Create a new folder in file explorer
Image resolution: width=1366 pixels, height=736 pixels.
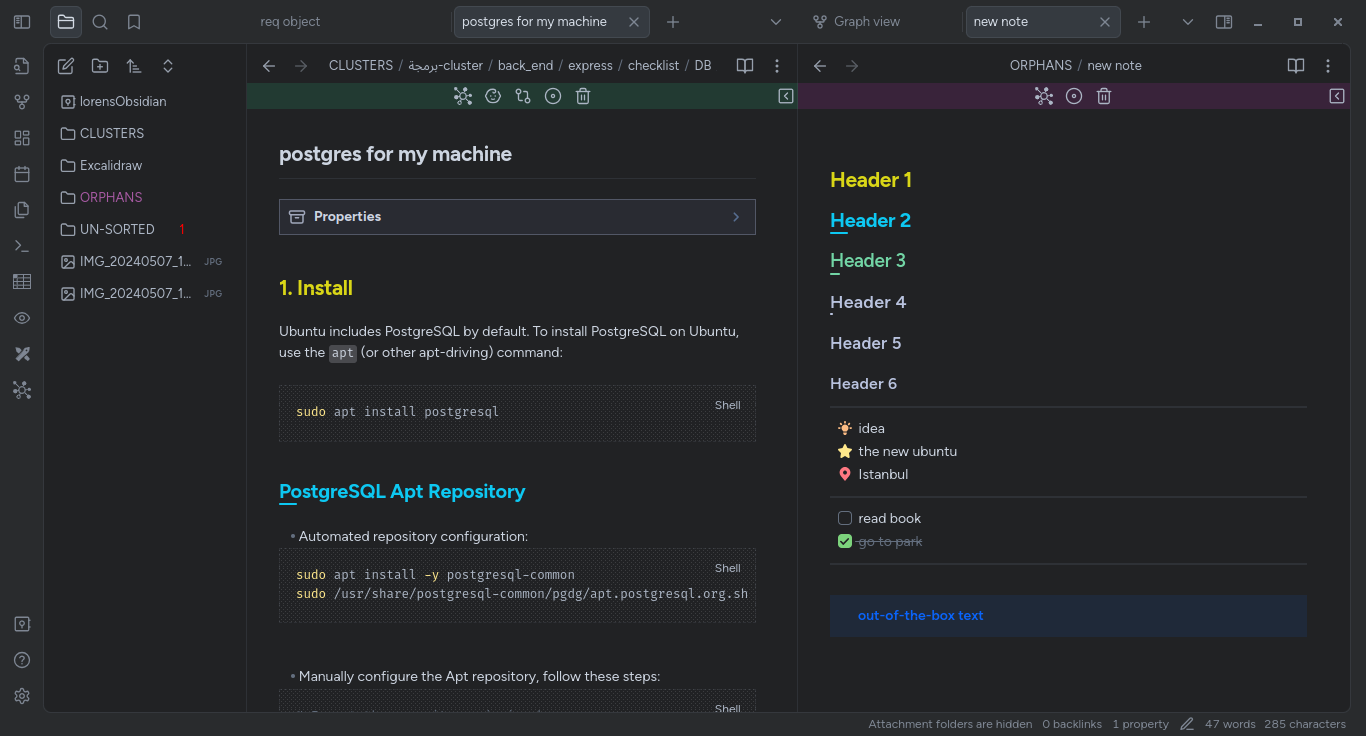tap(100, 66)
